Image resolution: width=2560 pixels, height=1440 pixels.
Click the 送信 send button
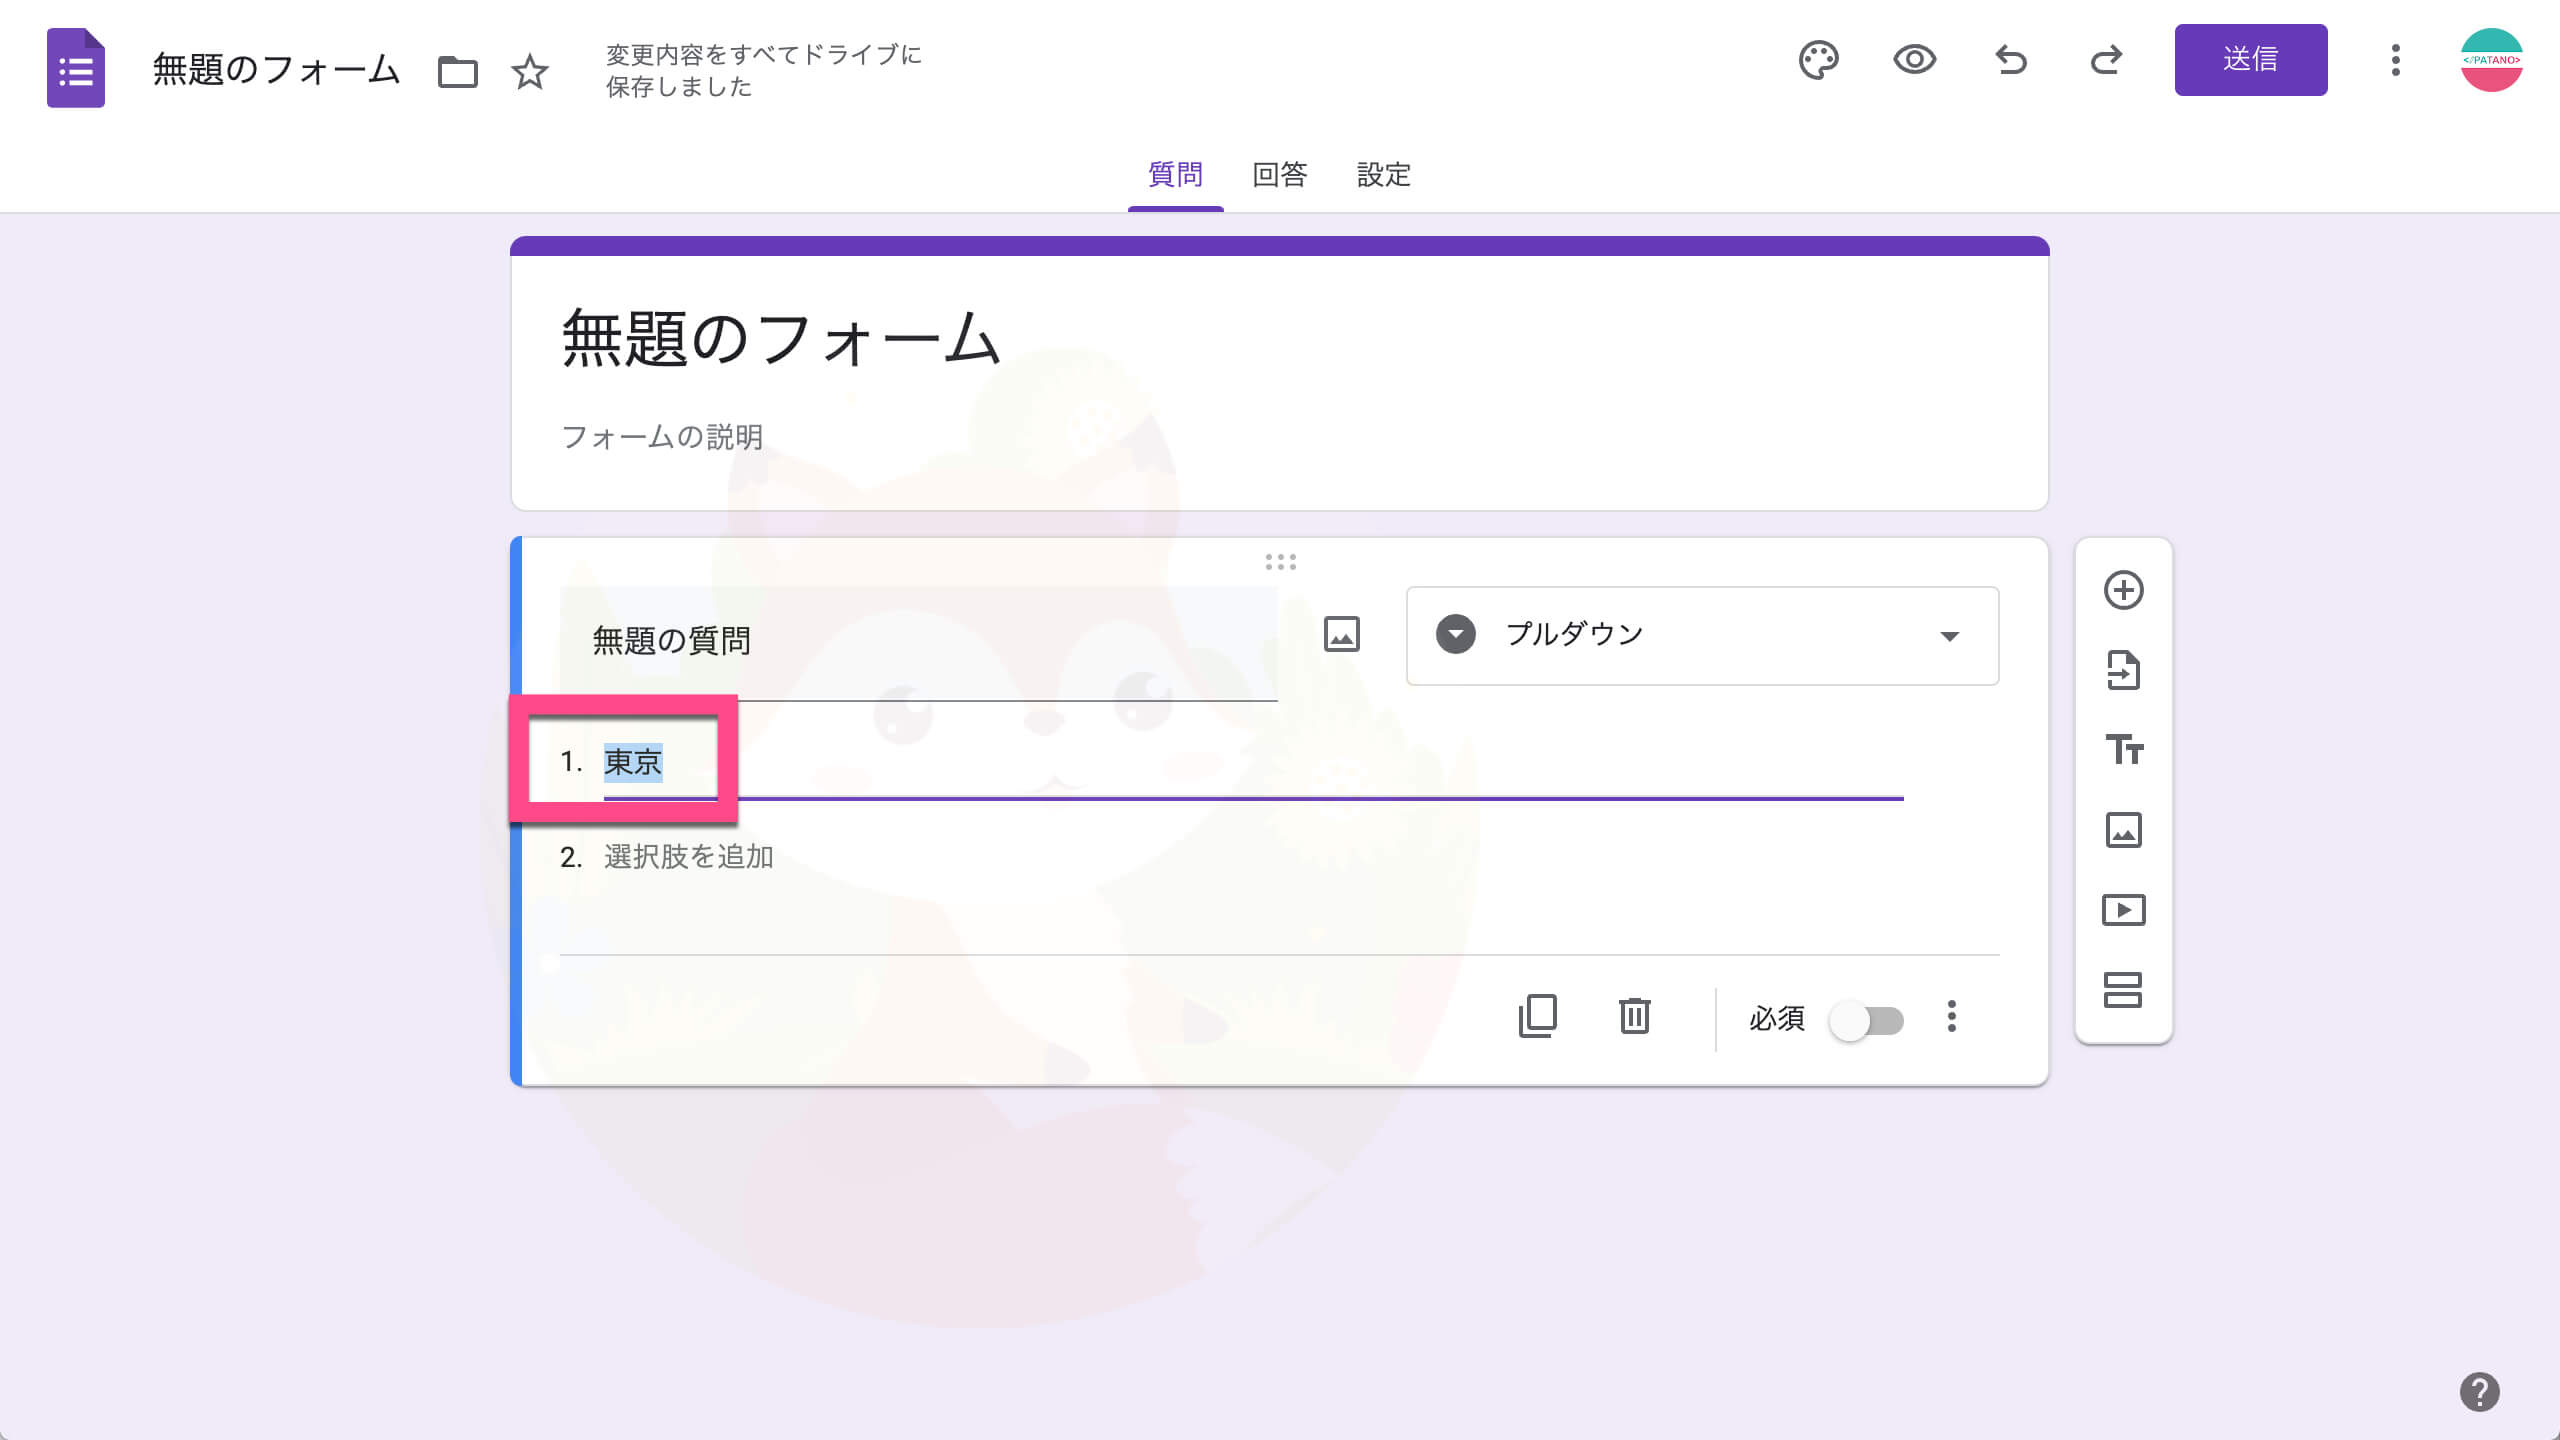point(2250,60)
